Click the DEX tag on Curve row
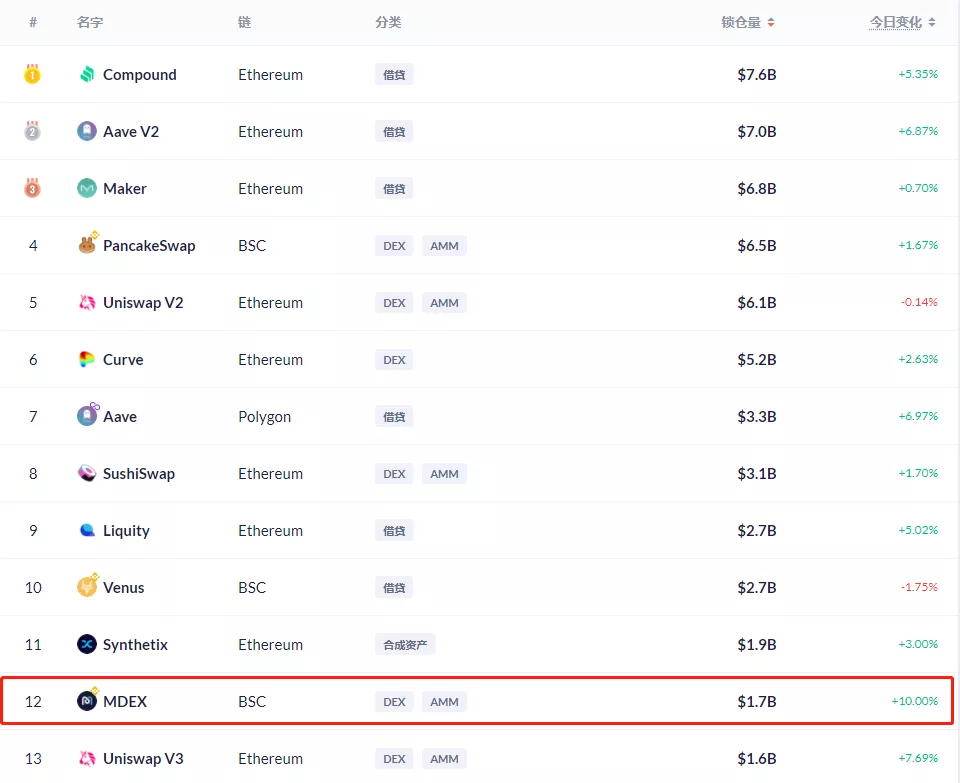The height and width of the screenshot is (783, 960). (394, 359)
